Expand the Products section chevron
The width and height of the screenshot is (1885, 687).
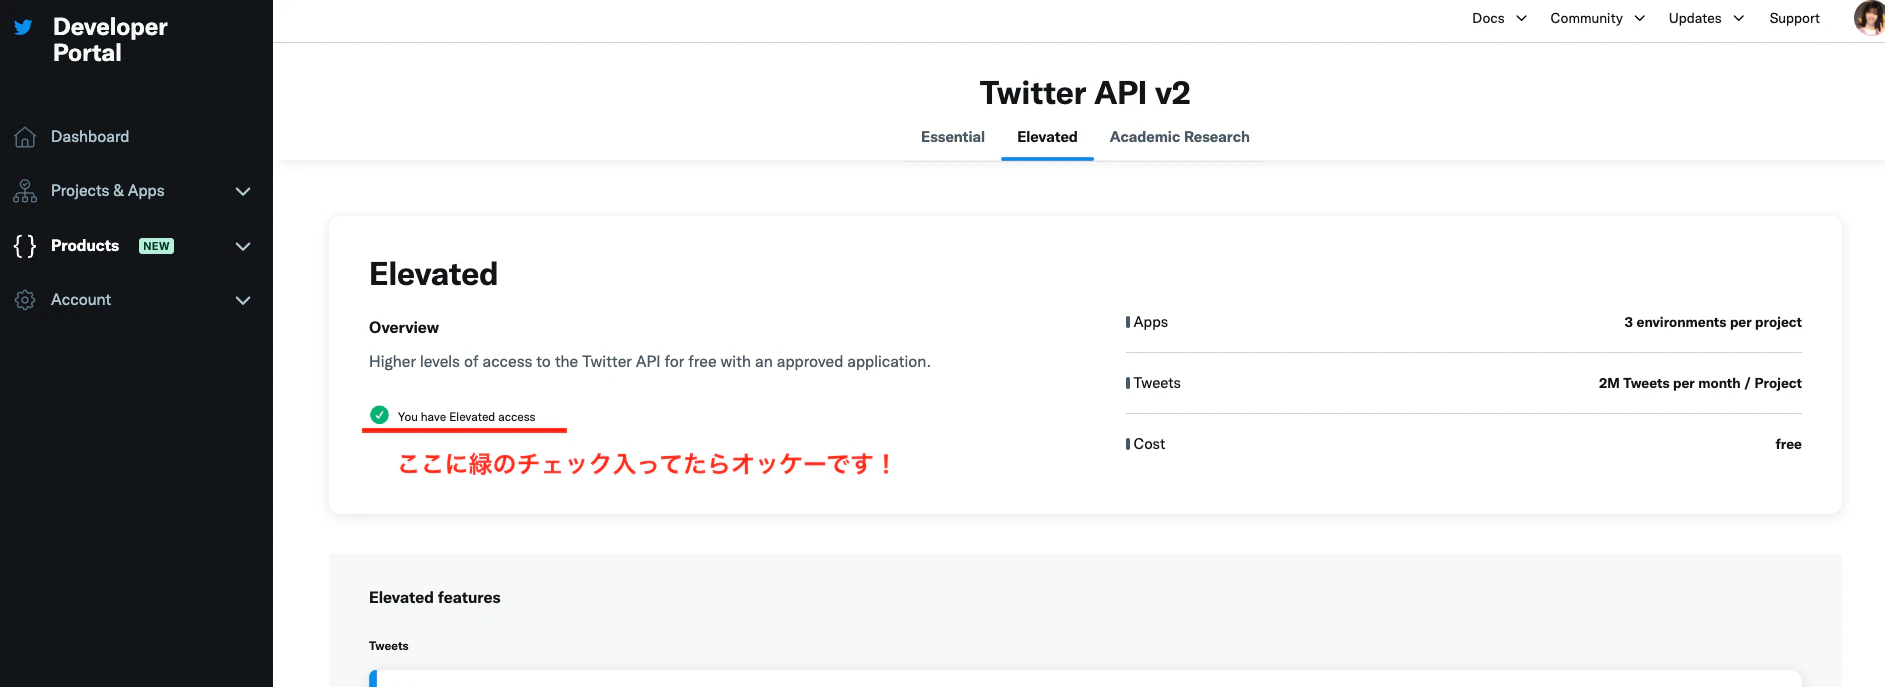click(x=243, y=246)
